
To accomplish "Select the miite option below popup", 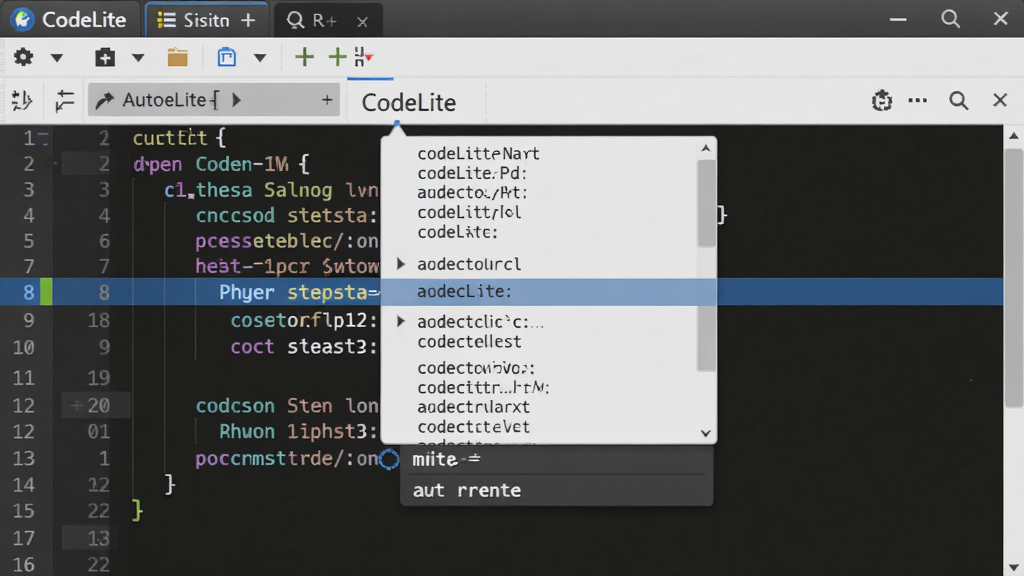I will pyautogui.click(x=556, y=459).
